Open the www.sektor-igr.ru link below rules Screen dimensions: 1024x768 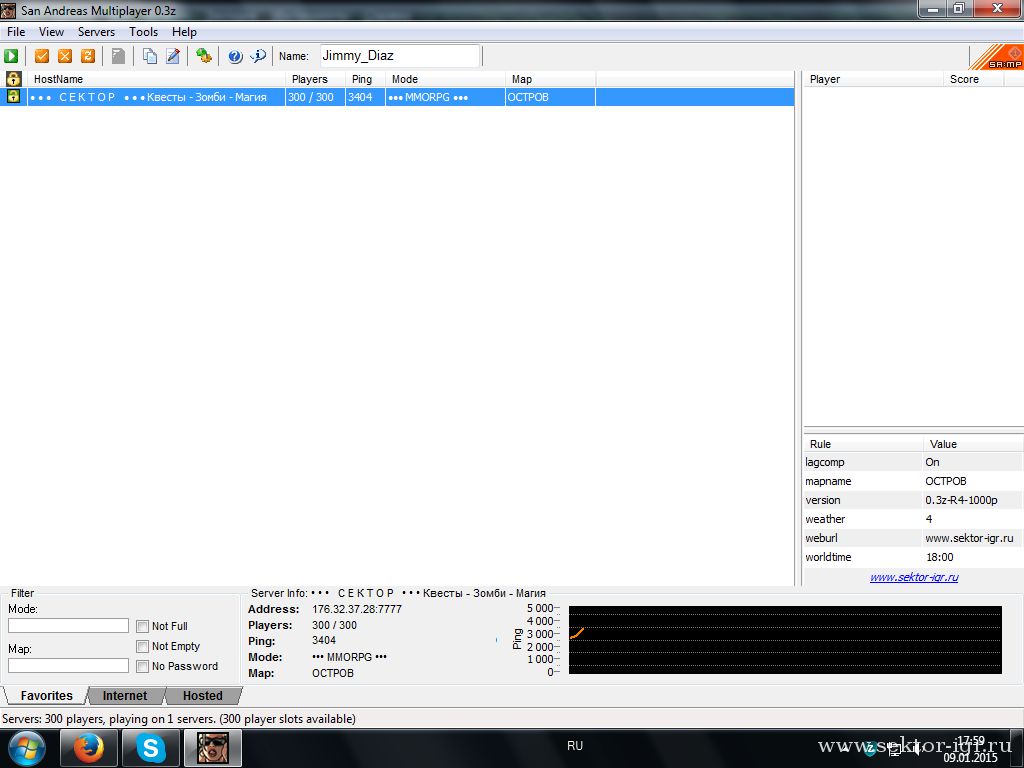pos(914,577)
